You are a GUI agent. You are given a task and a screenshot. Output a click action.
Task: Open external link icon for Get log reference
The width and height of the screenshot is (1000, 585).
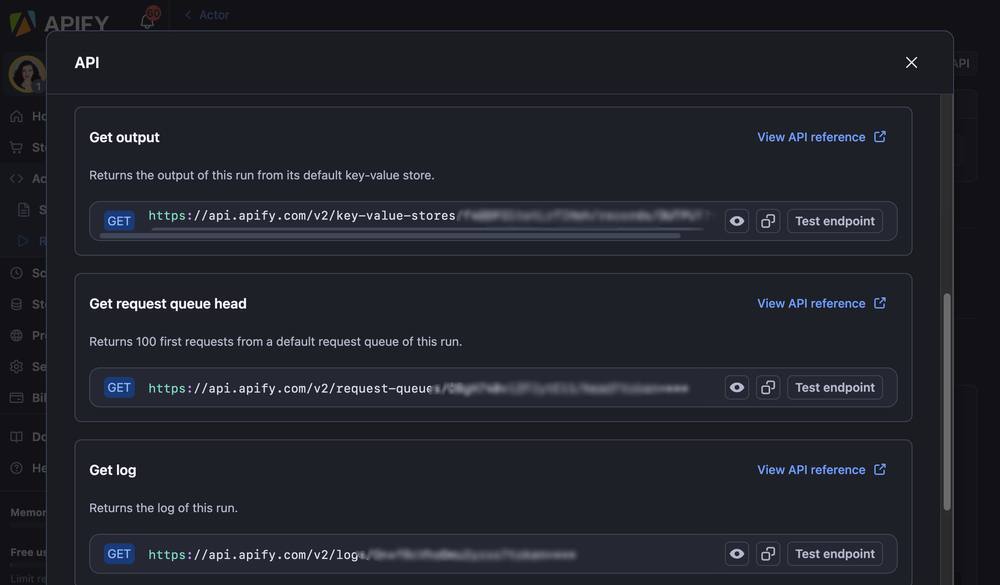coord(880,469)
